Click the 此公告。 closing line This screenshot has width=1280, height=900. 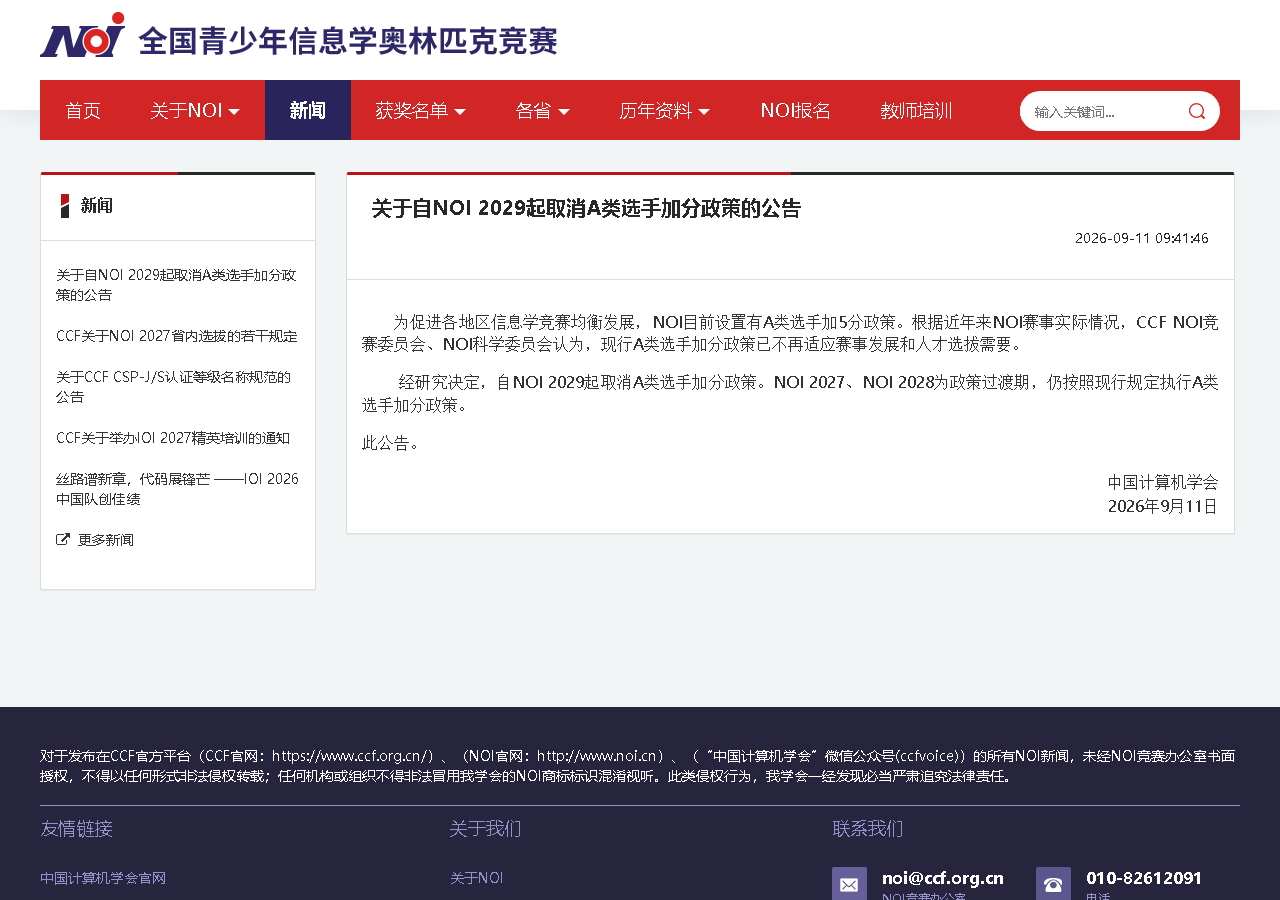point(391,443)
